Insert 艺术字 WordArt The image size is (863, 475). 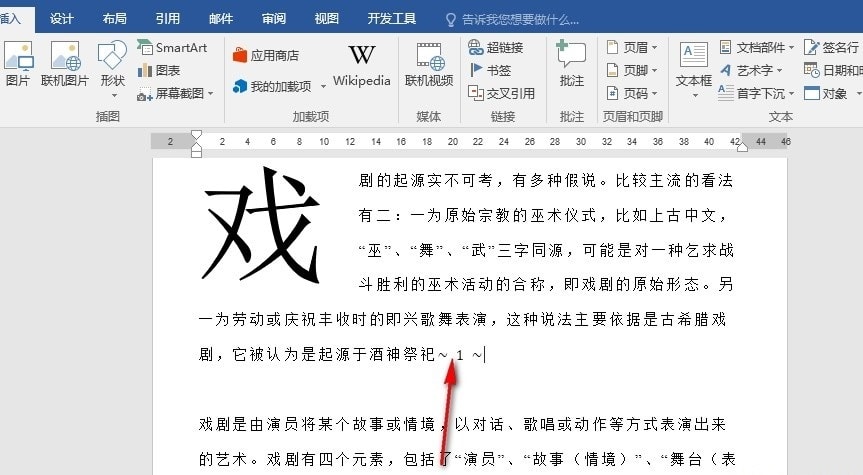(749, 70)
